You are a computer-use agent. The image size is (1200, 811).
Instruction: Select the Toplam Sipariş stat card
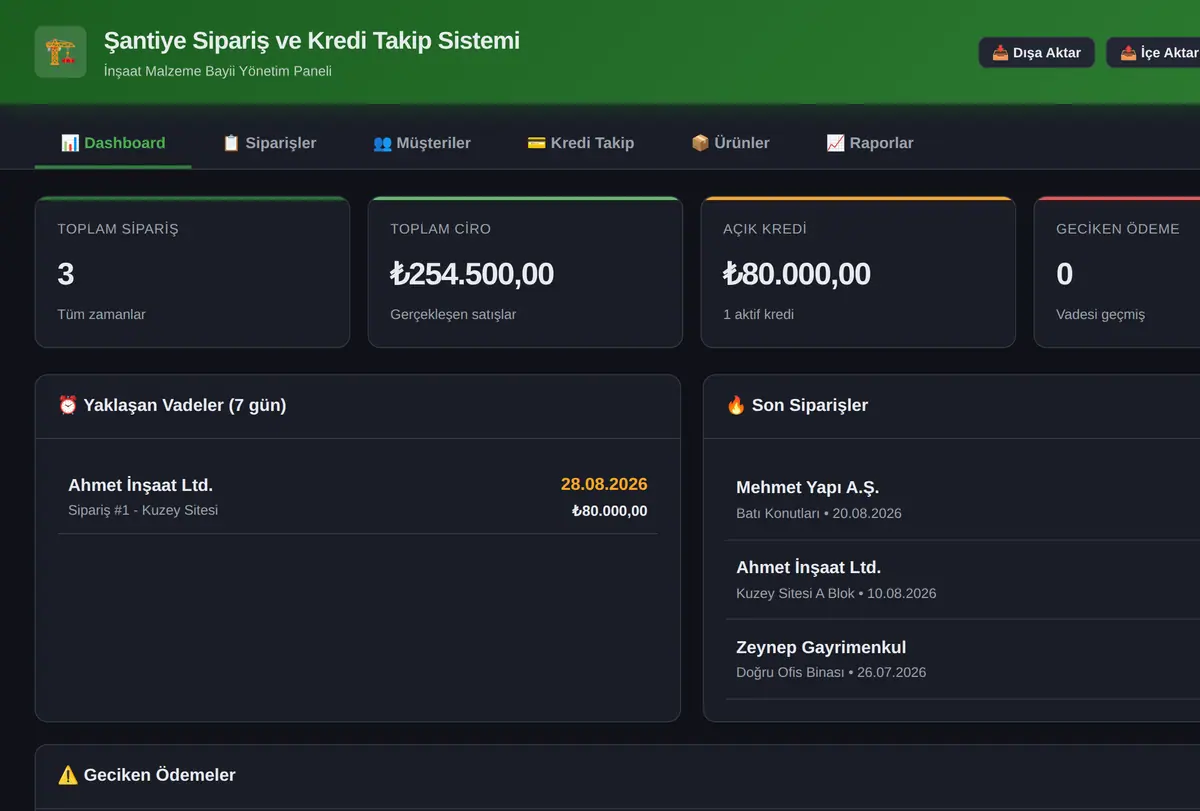coord(192,272)
